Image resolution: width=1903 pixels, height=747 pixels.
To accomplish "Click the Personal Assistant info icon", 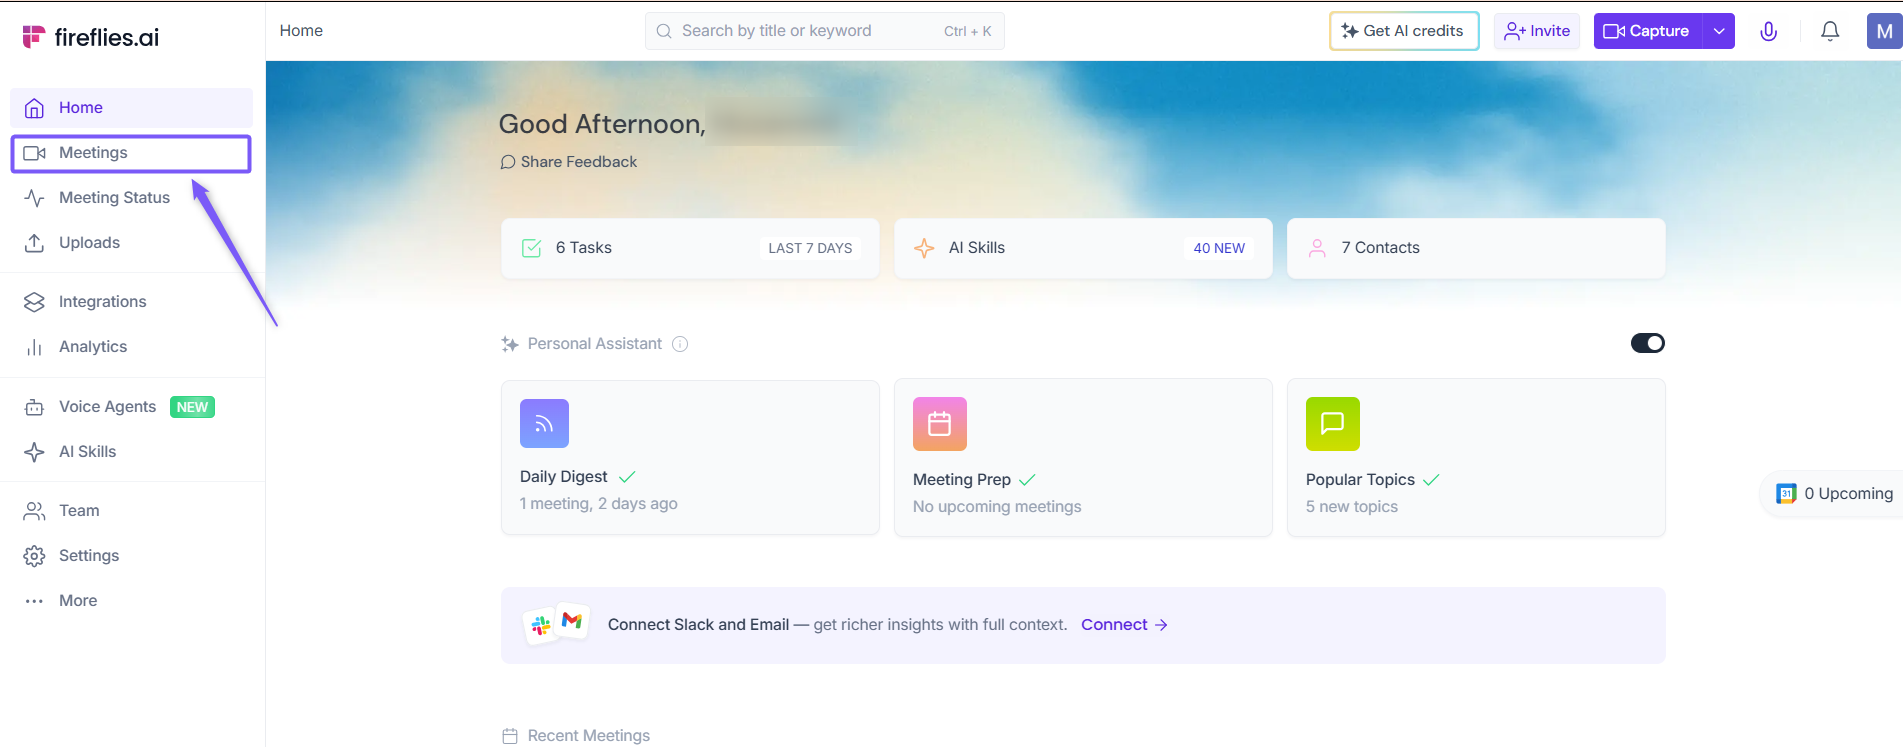I will click(680, 344).
